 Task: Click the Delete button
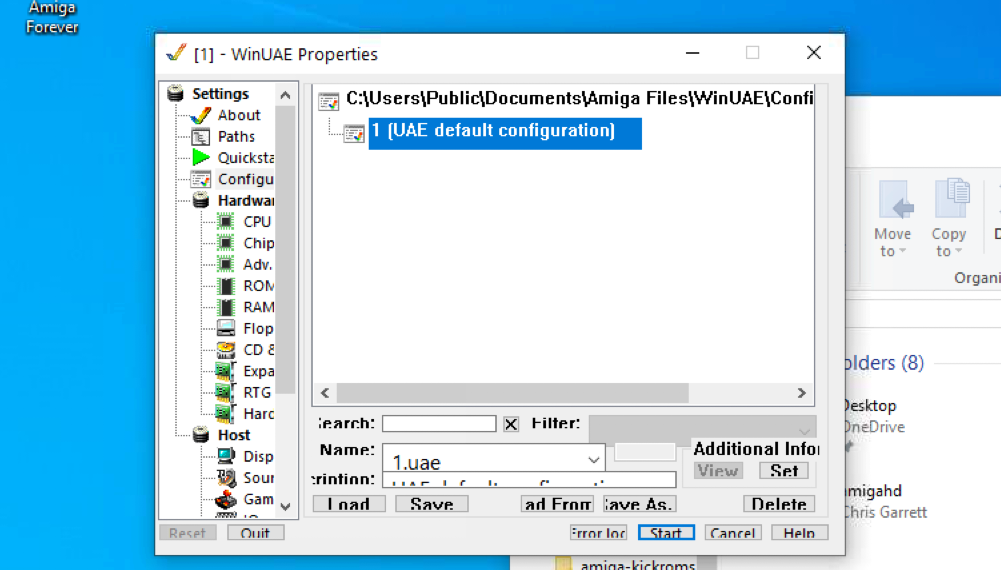779,504
